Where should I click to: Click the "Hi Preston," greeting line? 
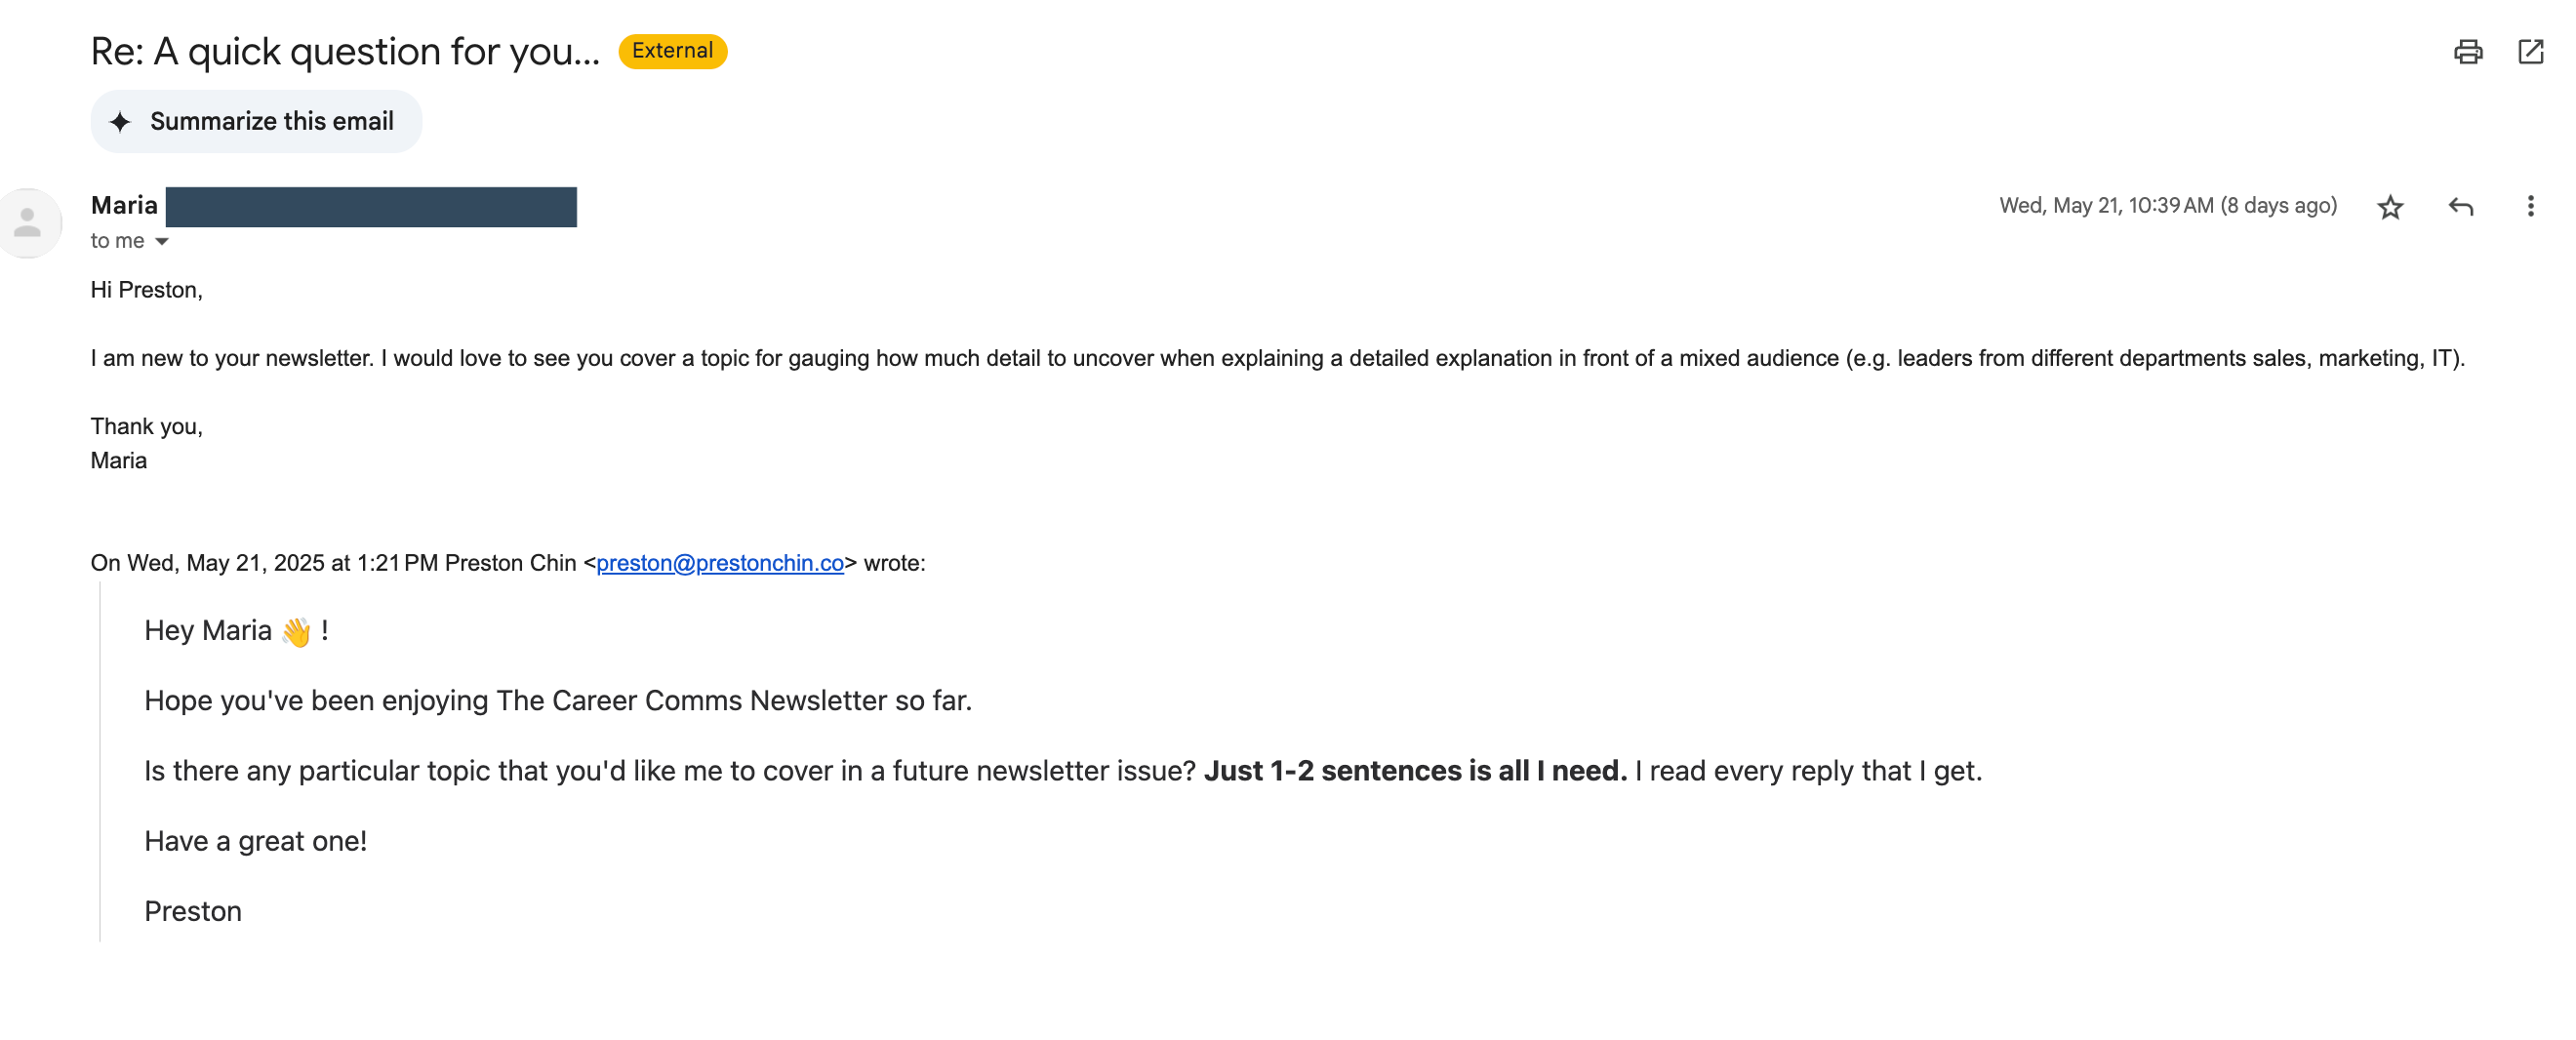tap(147, 290)
